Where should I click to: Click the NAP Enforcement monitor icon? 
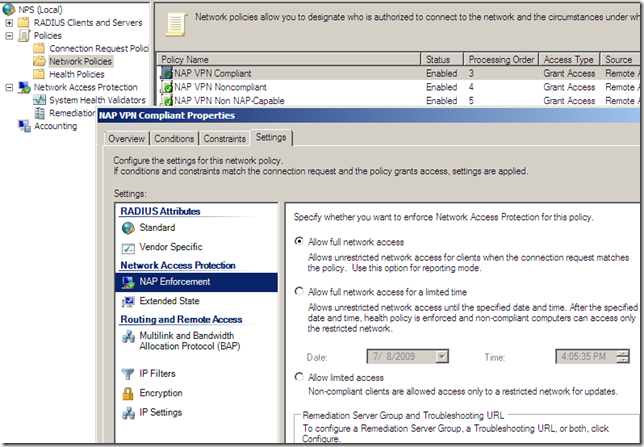pyautogui.click(x=128, y=282)
